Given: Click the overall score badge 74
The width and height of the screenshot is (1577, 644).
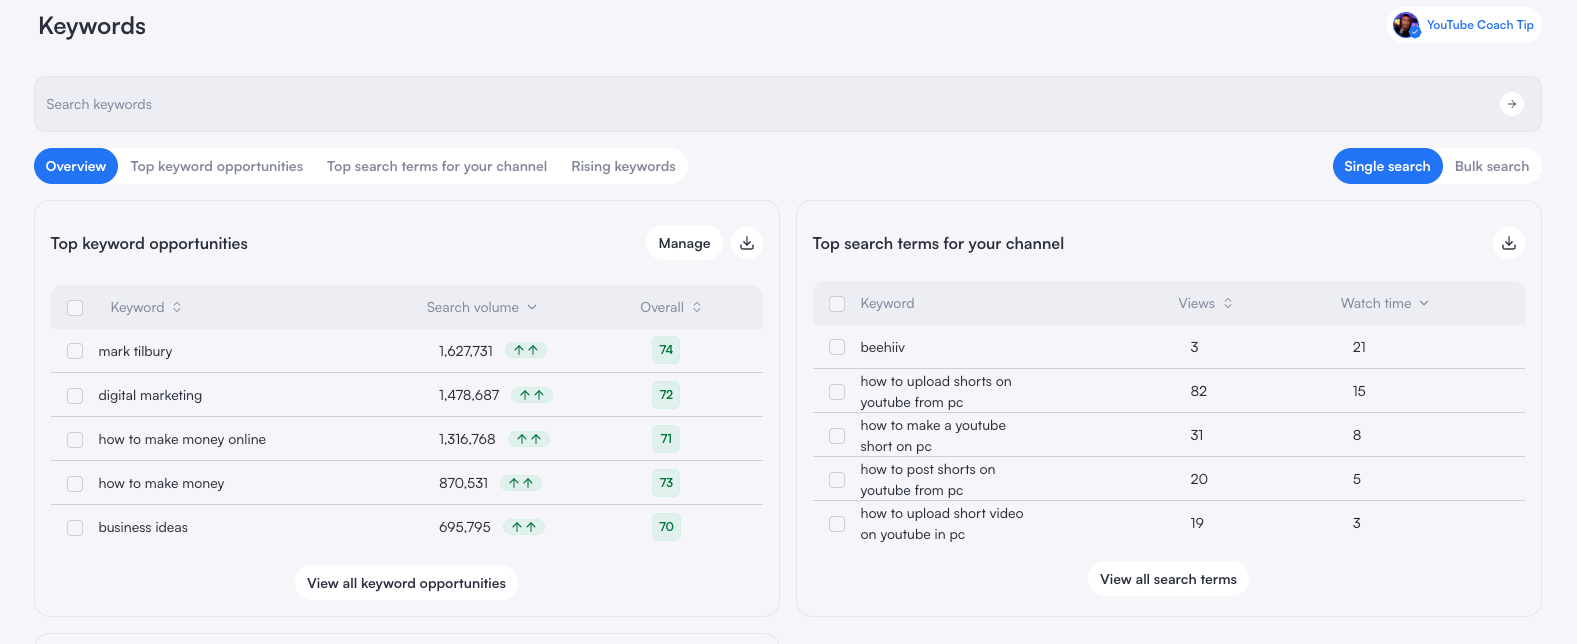Looking at the screenshot, I should [666, 350].
